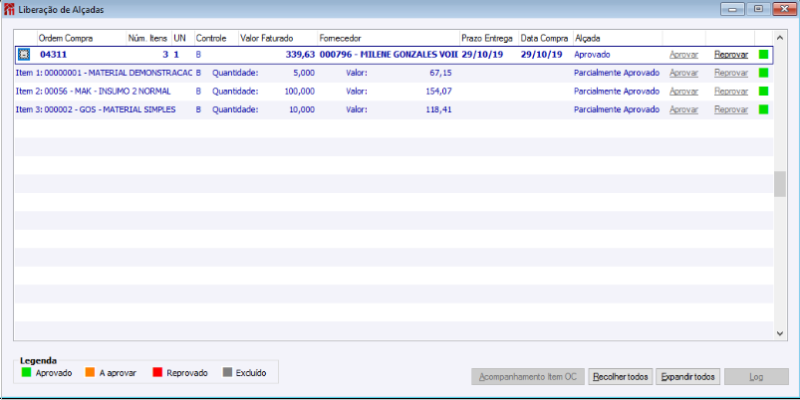Click scrollbar down arrow

[x=780, y=333]
